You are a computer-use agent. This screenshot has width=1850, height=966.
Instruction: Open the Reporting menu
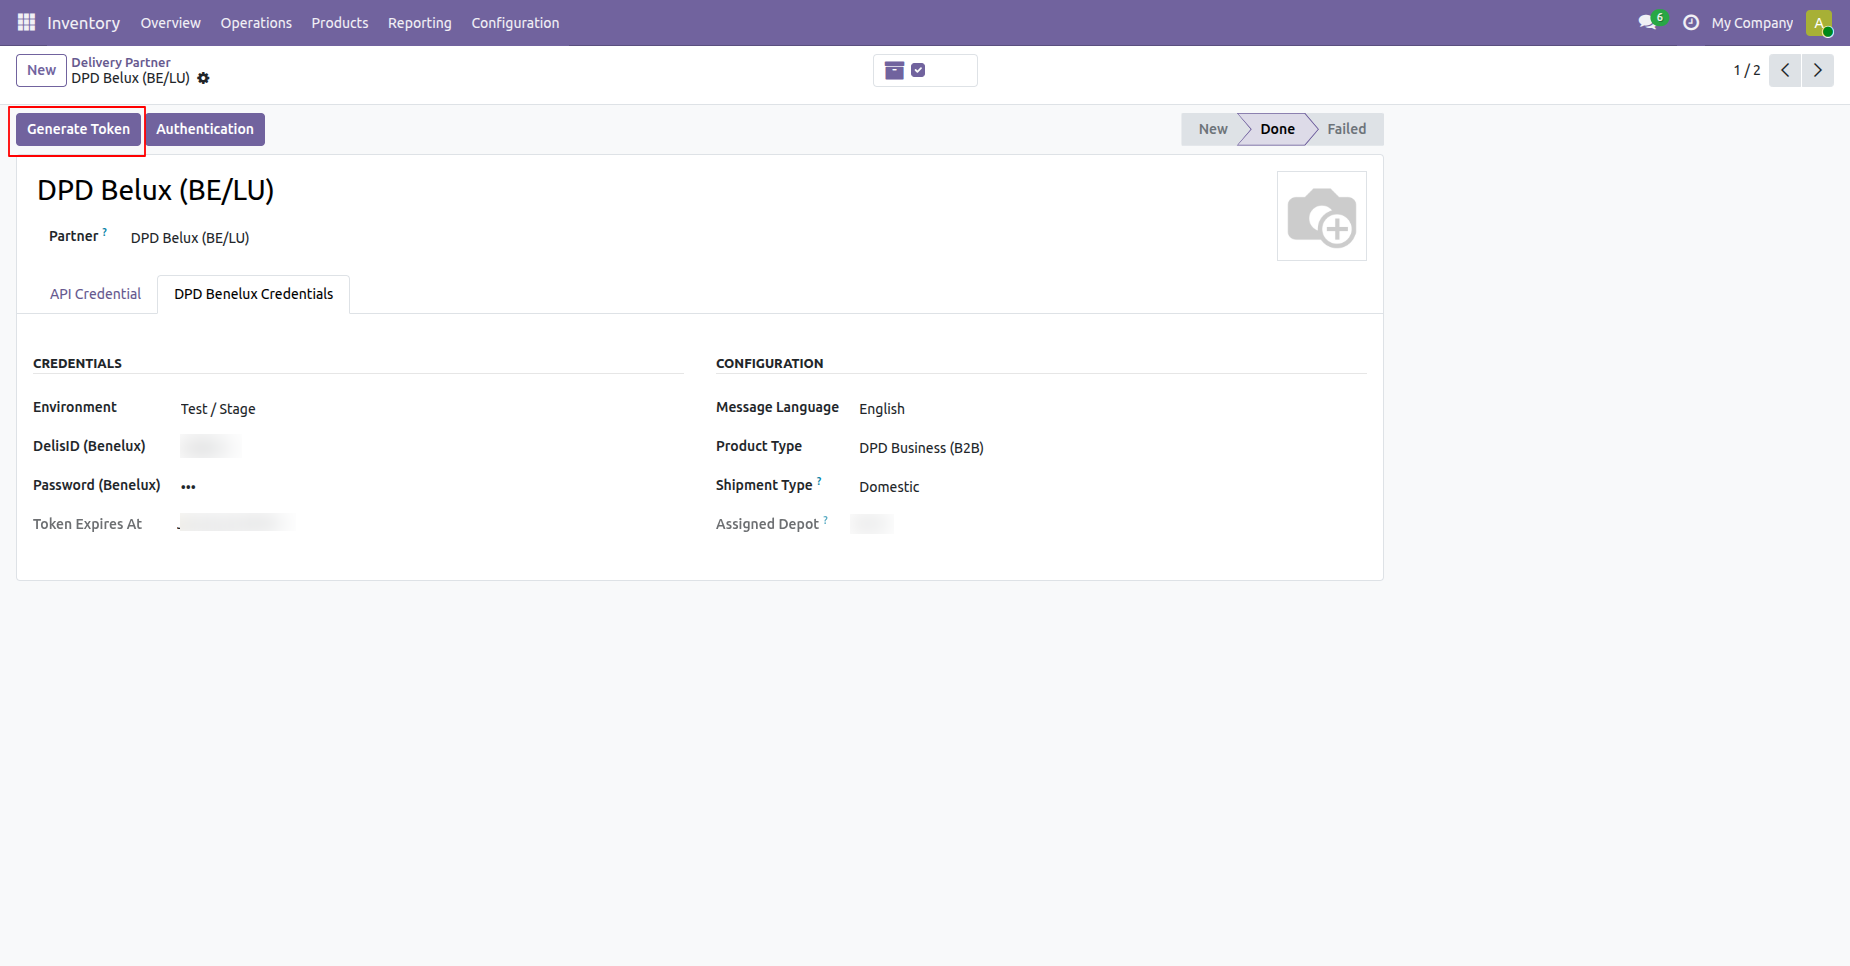[x=420, y=22]
